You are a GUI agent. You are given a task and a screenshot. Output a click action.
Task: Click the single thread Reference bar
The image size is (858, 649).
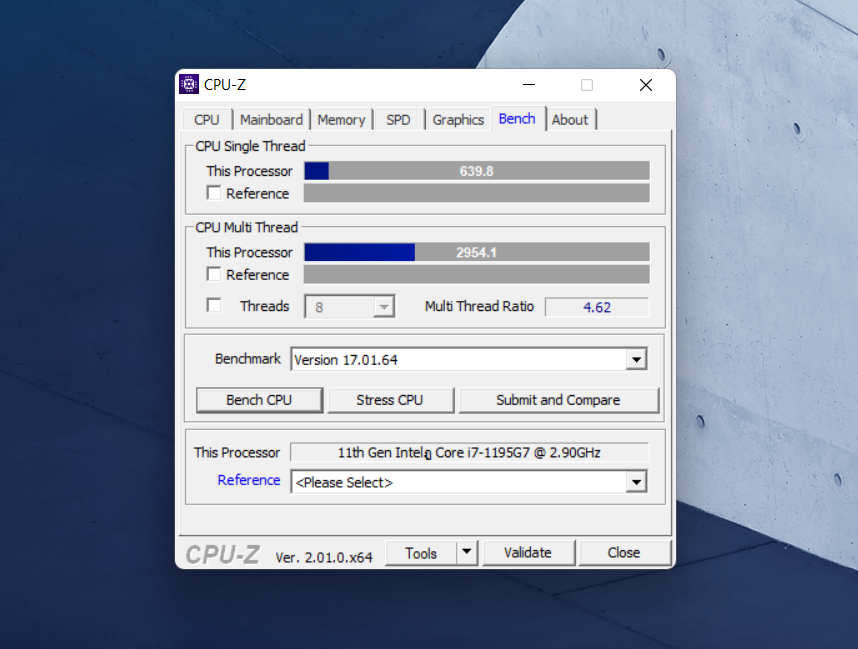(477, 193)
